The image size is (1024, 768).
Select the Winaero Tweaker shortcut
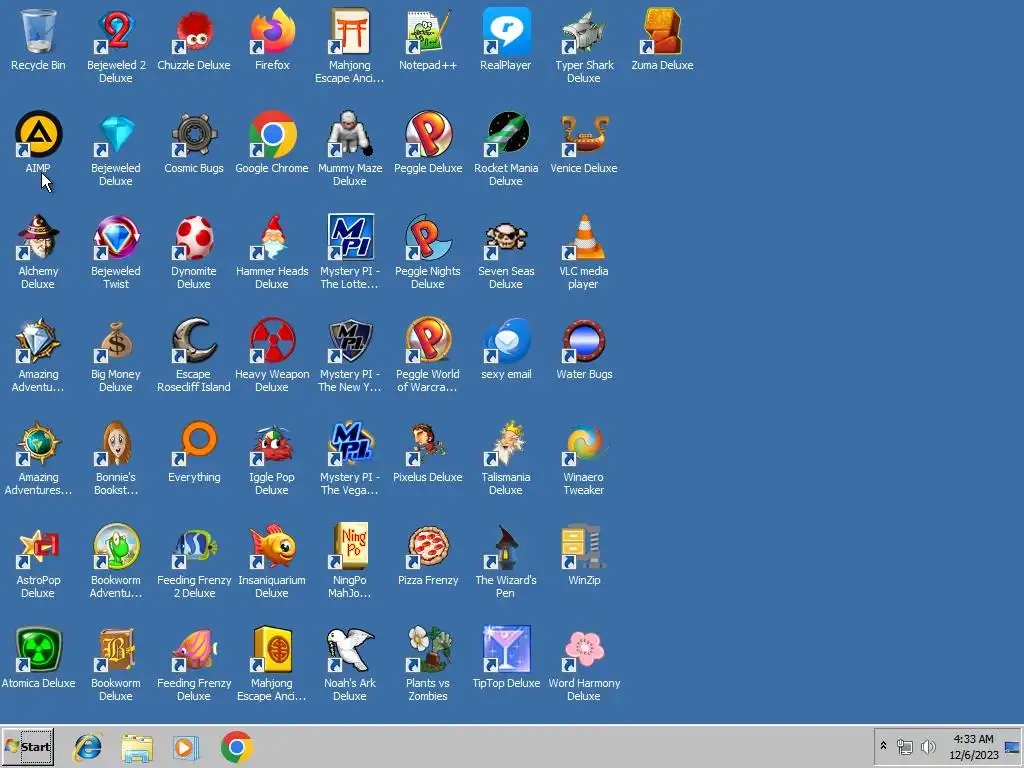click(x=584, y=443)
